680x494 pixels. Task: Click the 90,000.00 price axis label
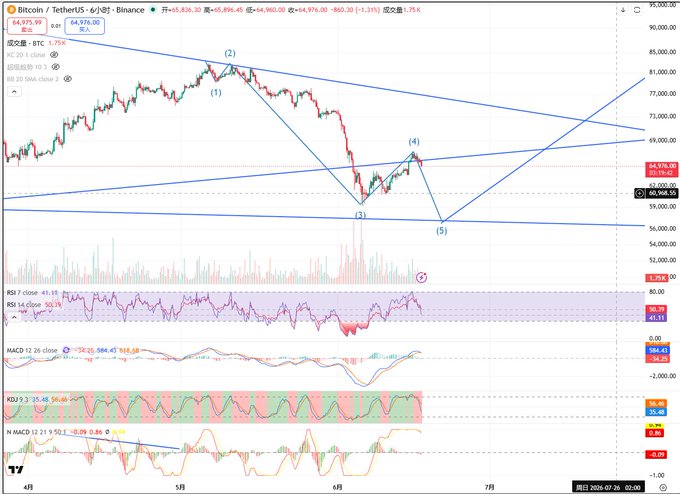point(662,27)
